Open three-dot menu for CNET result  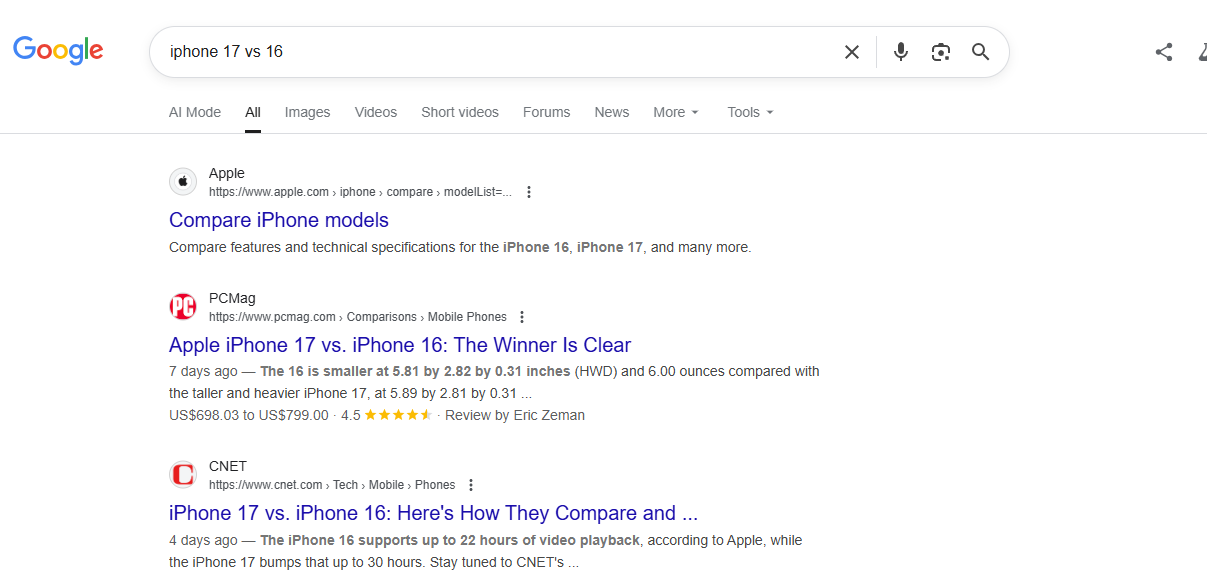pos(471,485)
